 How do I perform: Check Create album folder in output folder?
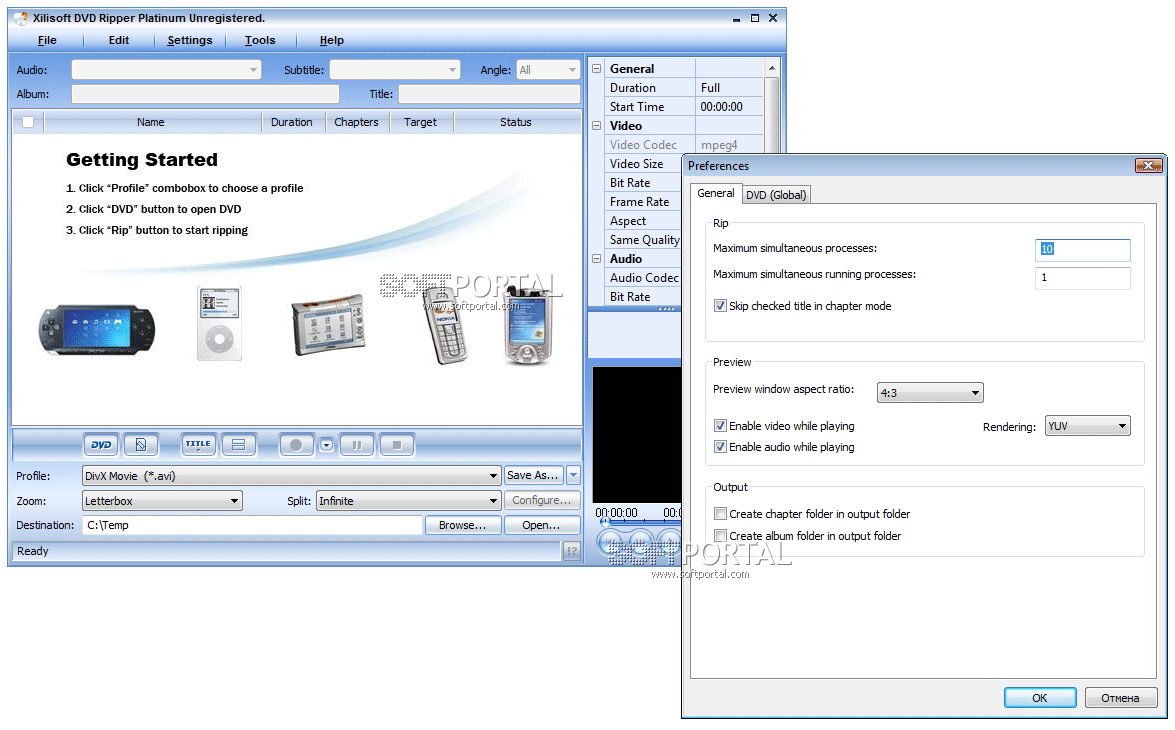click(x=720, y=536)
